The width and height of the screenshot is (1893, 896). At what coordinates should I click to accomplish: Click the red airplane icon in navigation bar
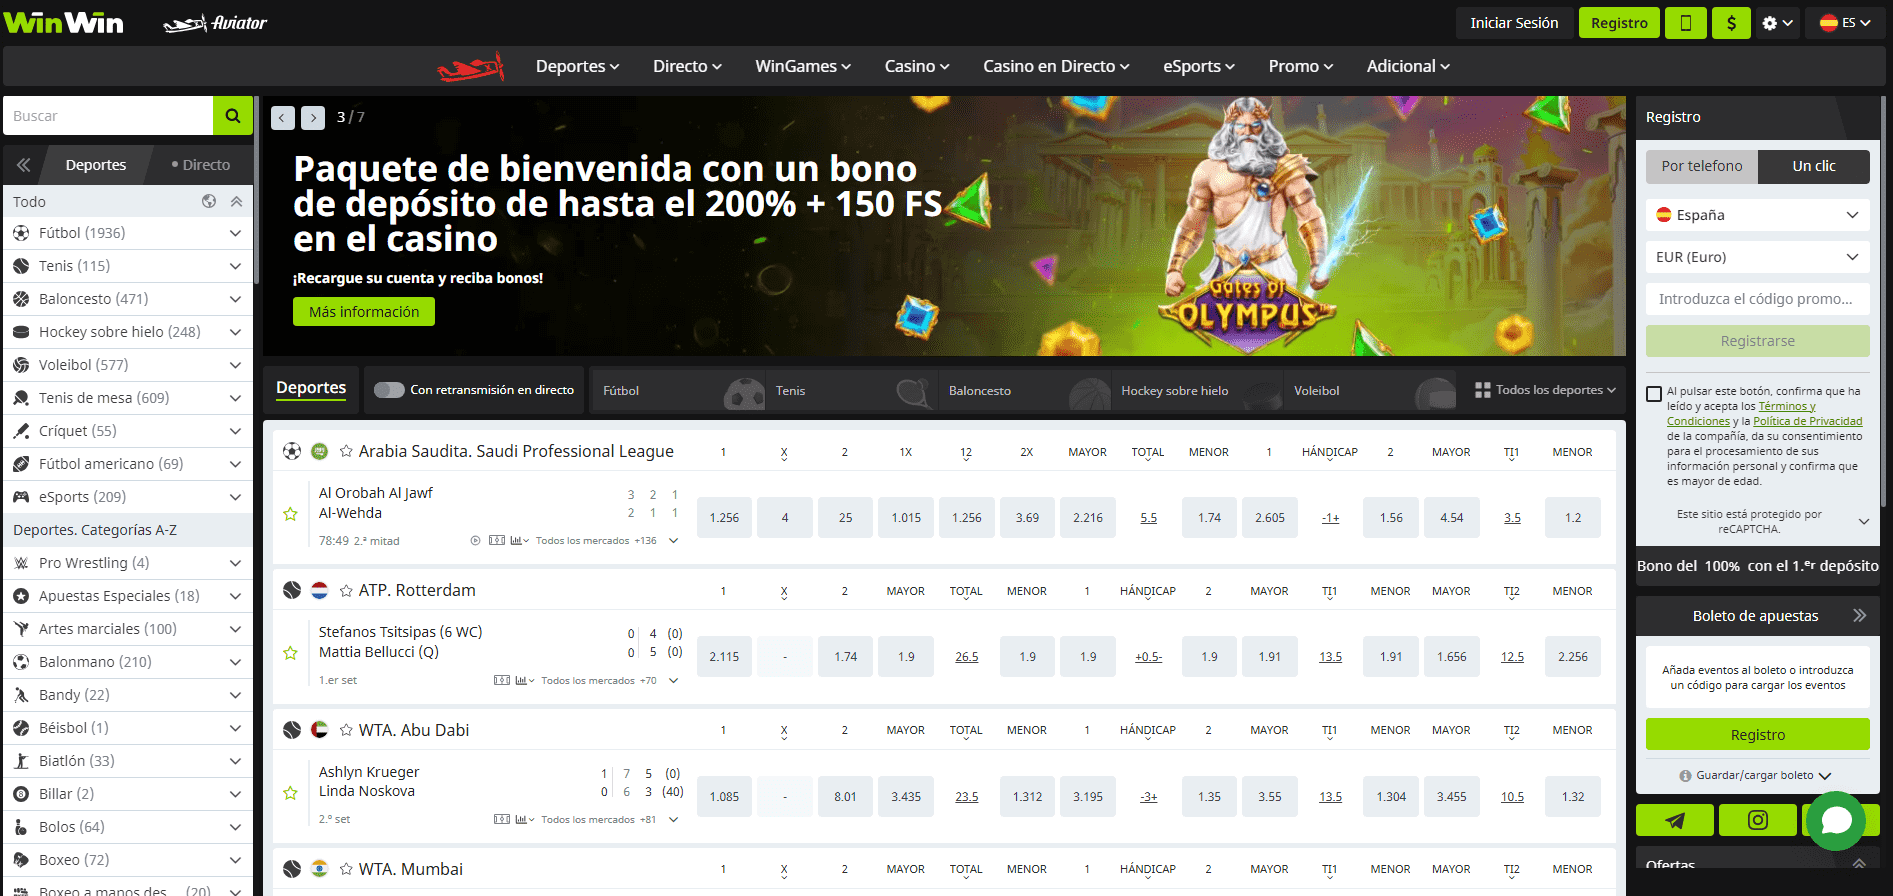pos(471,67)
